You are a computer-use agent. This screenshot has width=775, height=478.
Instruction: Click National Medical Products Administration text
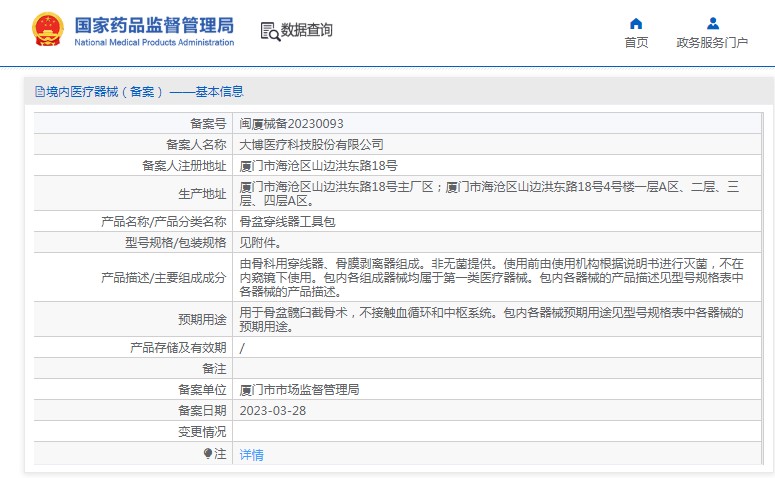[x=154, y=43]
